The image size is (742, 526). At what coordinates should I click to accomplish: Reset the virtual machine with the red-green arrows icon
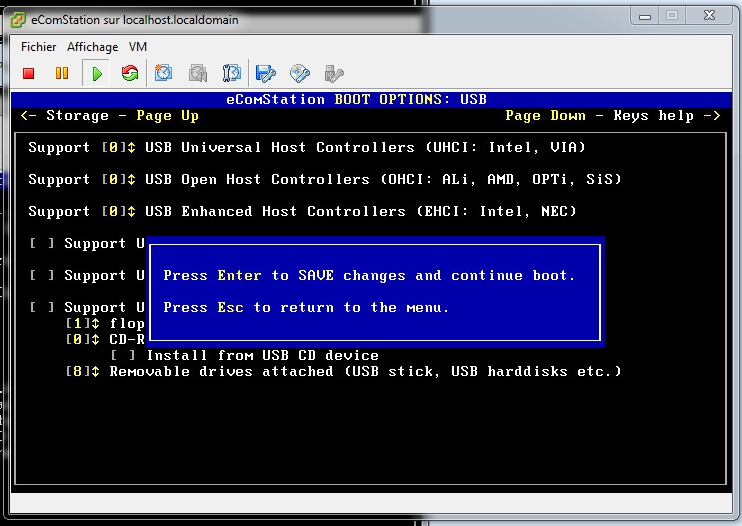click(130, 73)
